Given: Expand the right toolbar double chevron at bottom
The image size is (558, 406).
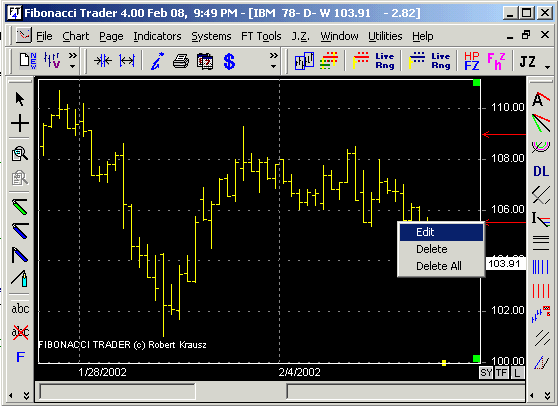Looking at the screenshot, I should tap(547, 395).
